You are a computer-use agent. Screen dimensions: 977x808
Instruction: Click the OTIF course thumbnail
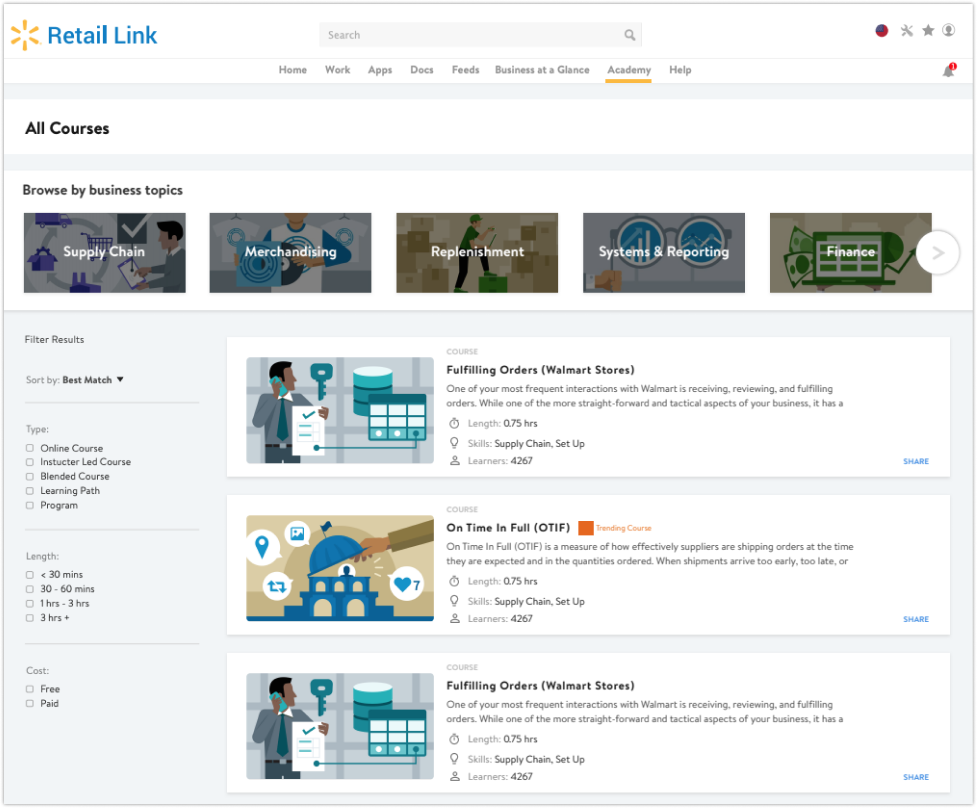(x=340, y=568)
